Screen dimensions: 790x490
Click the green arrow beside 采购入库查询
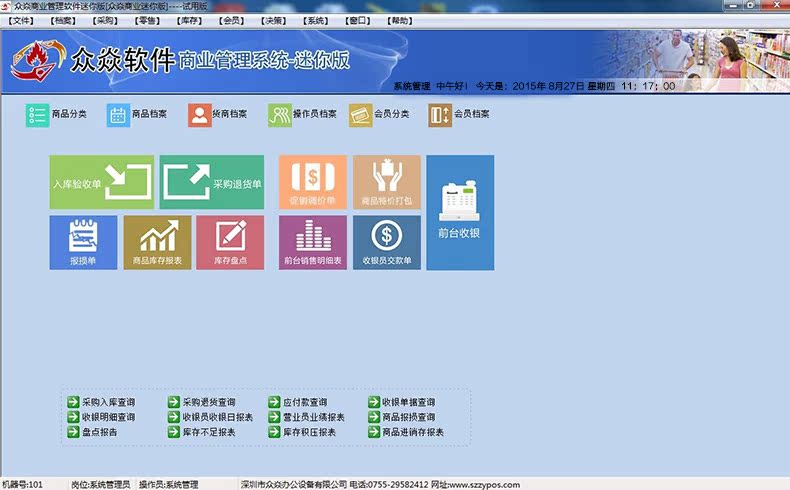point(74,402)
